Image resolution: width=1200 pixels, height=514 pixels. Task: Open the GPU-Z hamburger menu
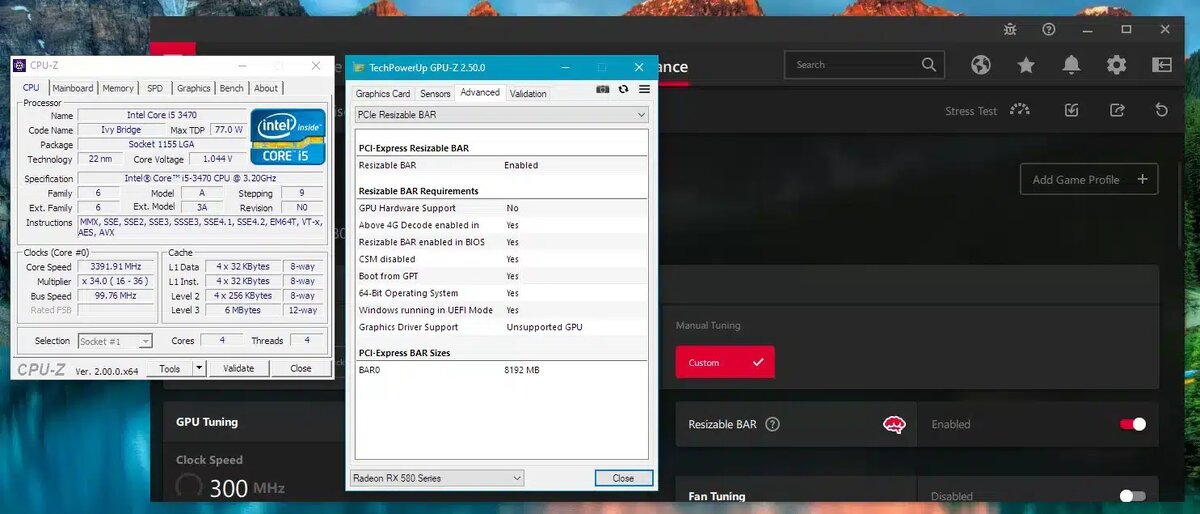[644, 89]
